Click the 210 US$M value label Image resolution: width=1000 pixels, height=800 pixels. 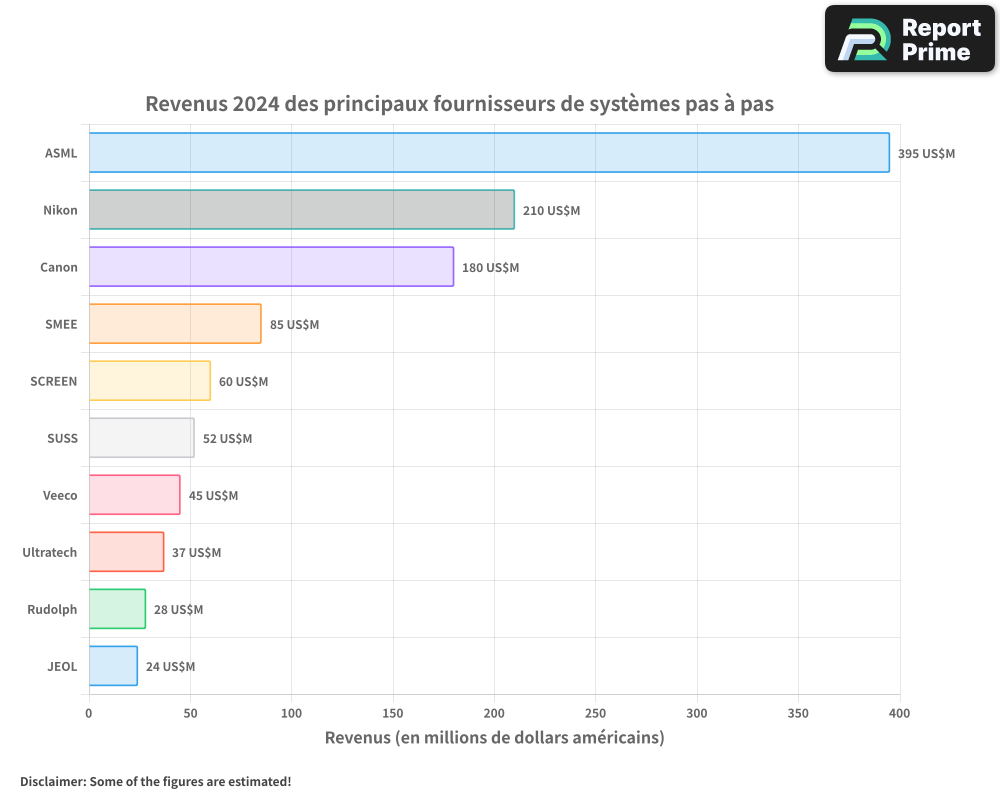tap(549, 211)
